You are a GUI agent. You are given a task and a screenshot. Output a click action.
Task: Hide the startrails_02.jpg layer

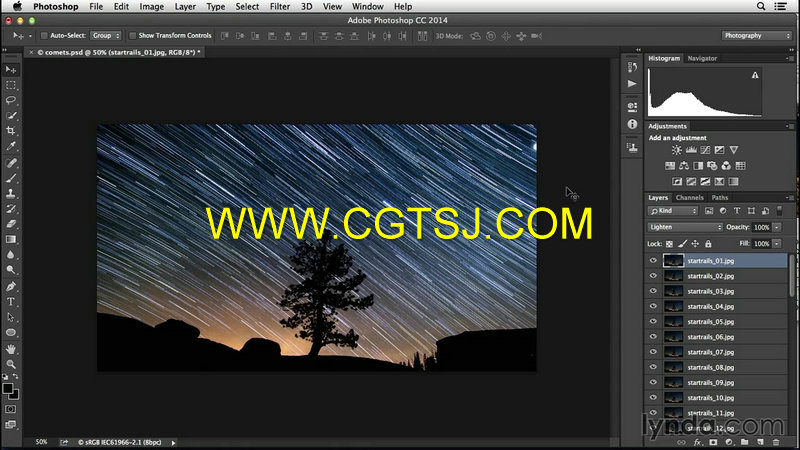(x=653, y=276)
